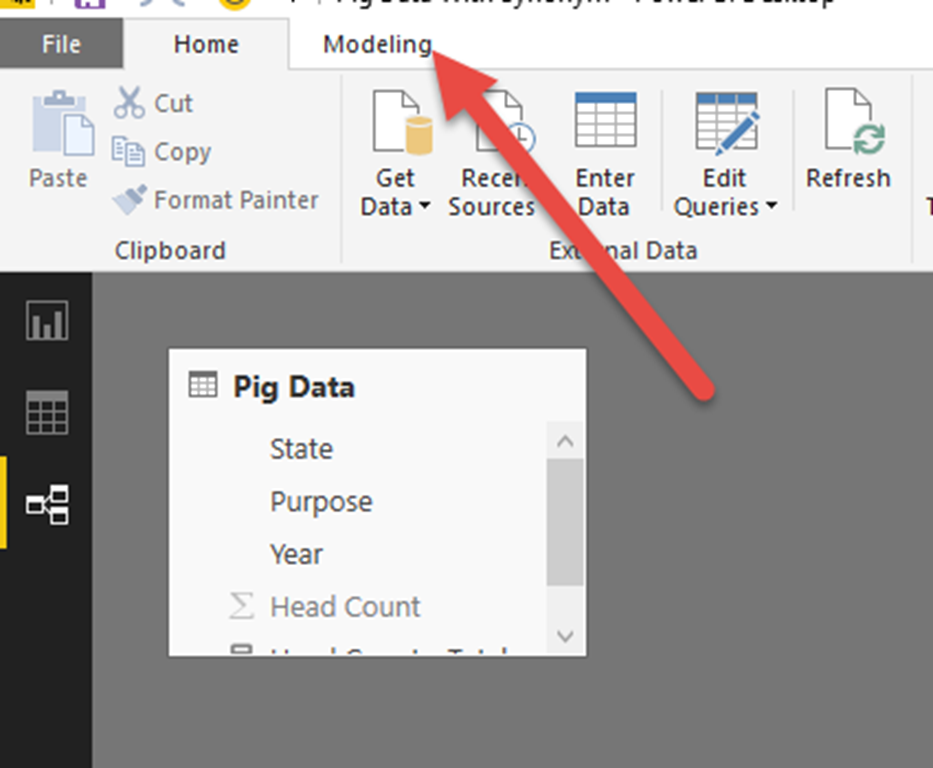Select the Format Painter brush
Viewport: 933px width, 768px height.
coord(129,200)
